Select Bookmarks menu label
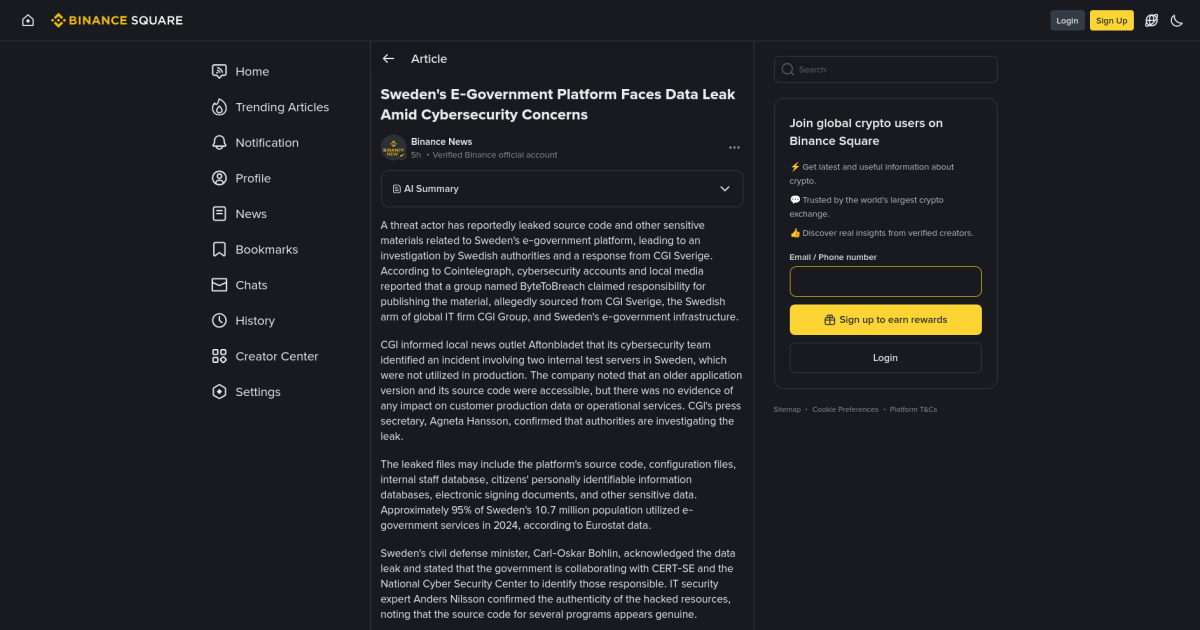 point(267,249)
